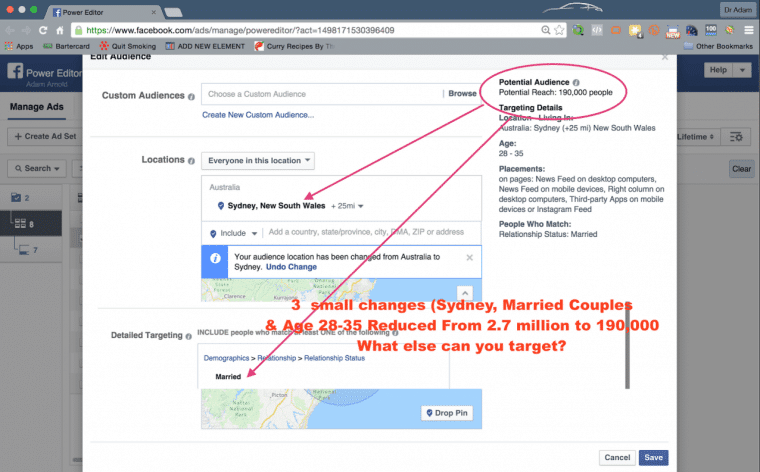Click Custom Audiences info icon

191,96
